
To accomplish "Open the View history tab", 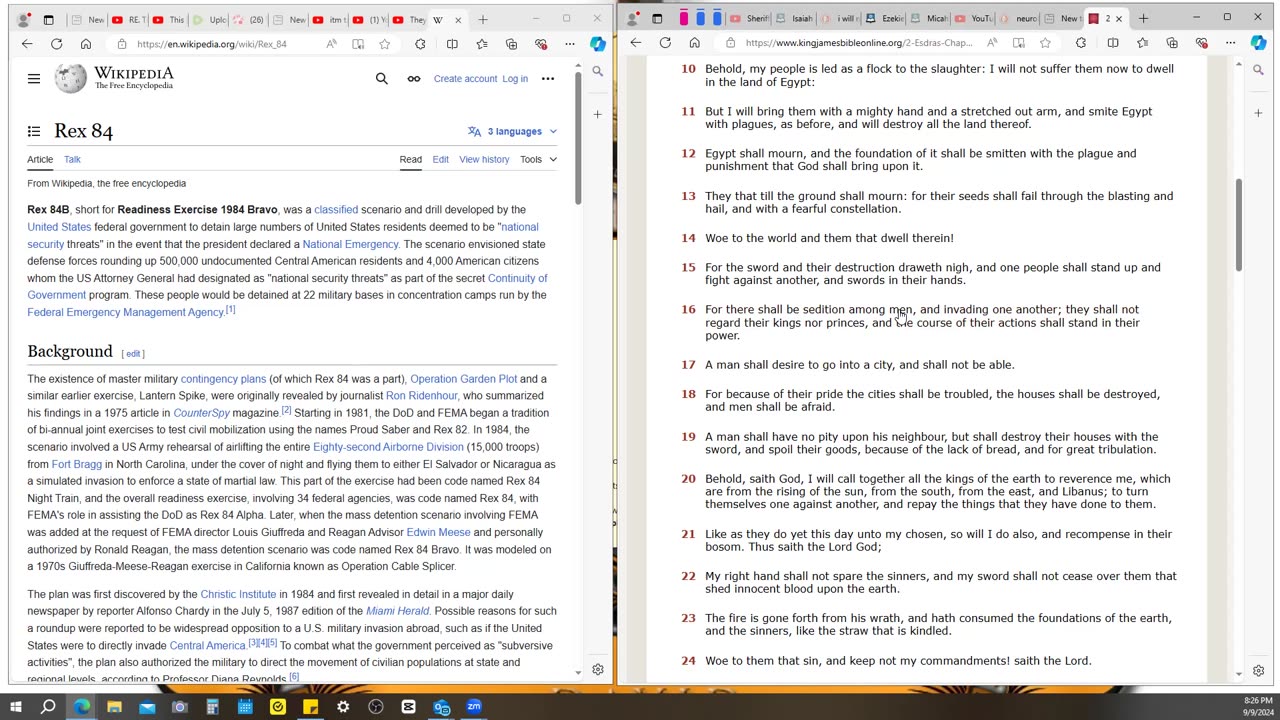I will point(484,159).
